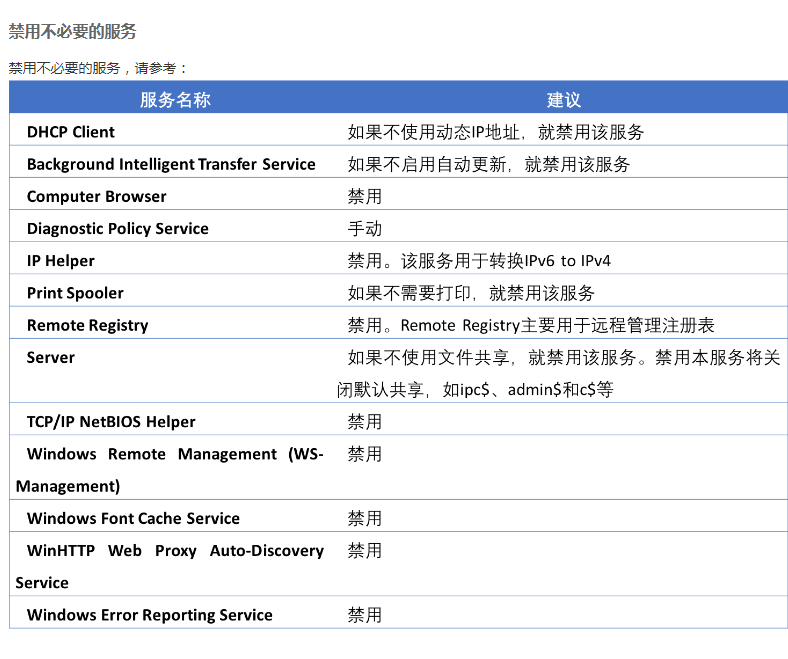Select the IP Helper service name
This screenshot has height=659, width=788.
tap(61, 261)
